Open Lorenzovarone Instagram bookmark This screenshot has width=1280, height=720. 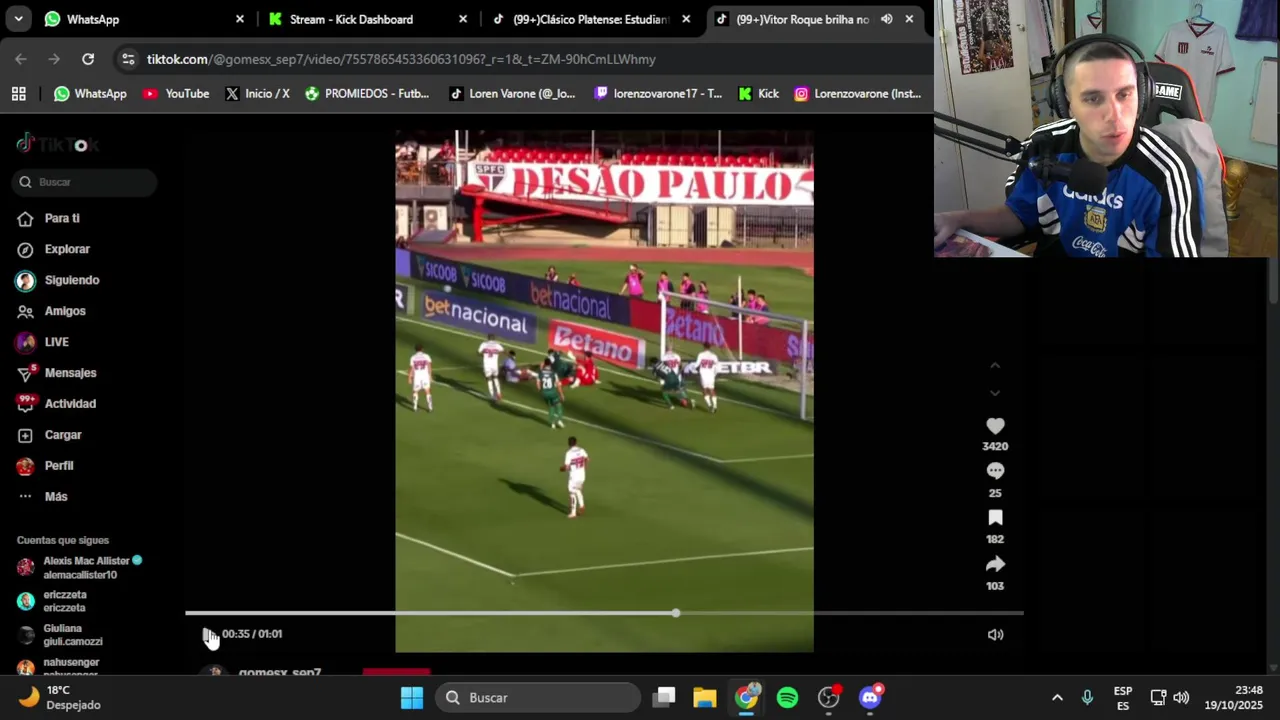pos(858,93)
